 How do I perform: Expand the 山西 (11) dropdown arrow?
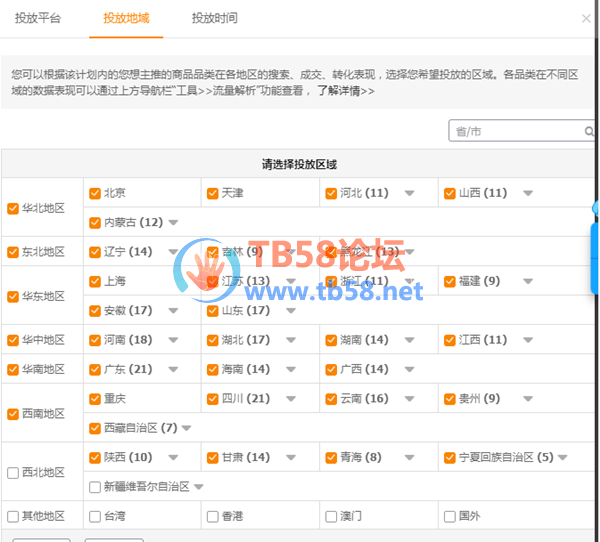pyautogui.click(x=527, y=193)
